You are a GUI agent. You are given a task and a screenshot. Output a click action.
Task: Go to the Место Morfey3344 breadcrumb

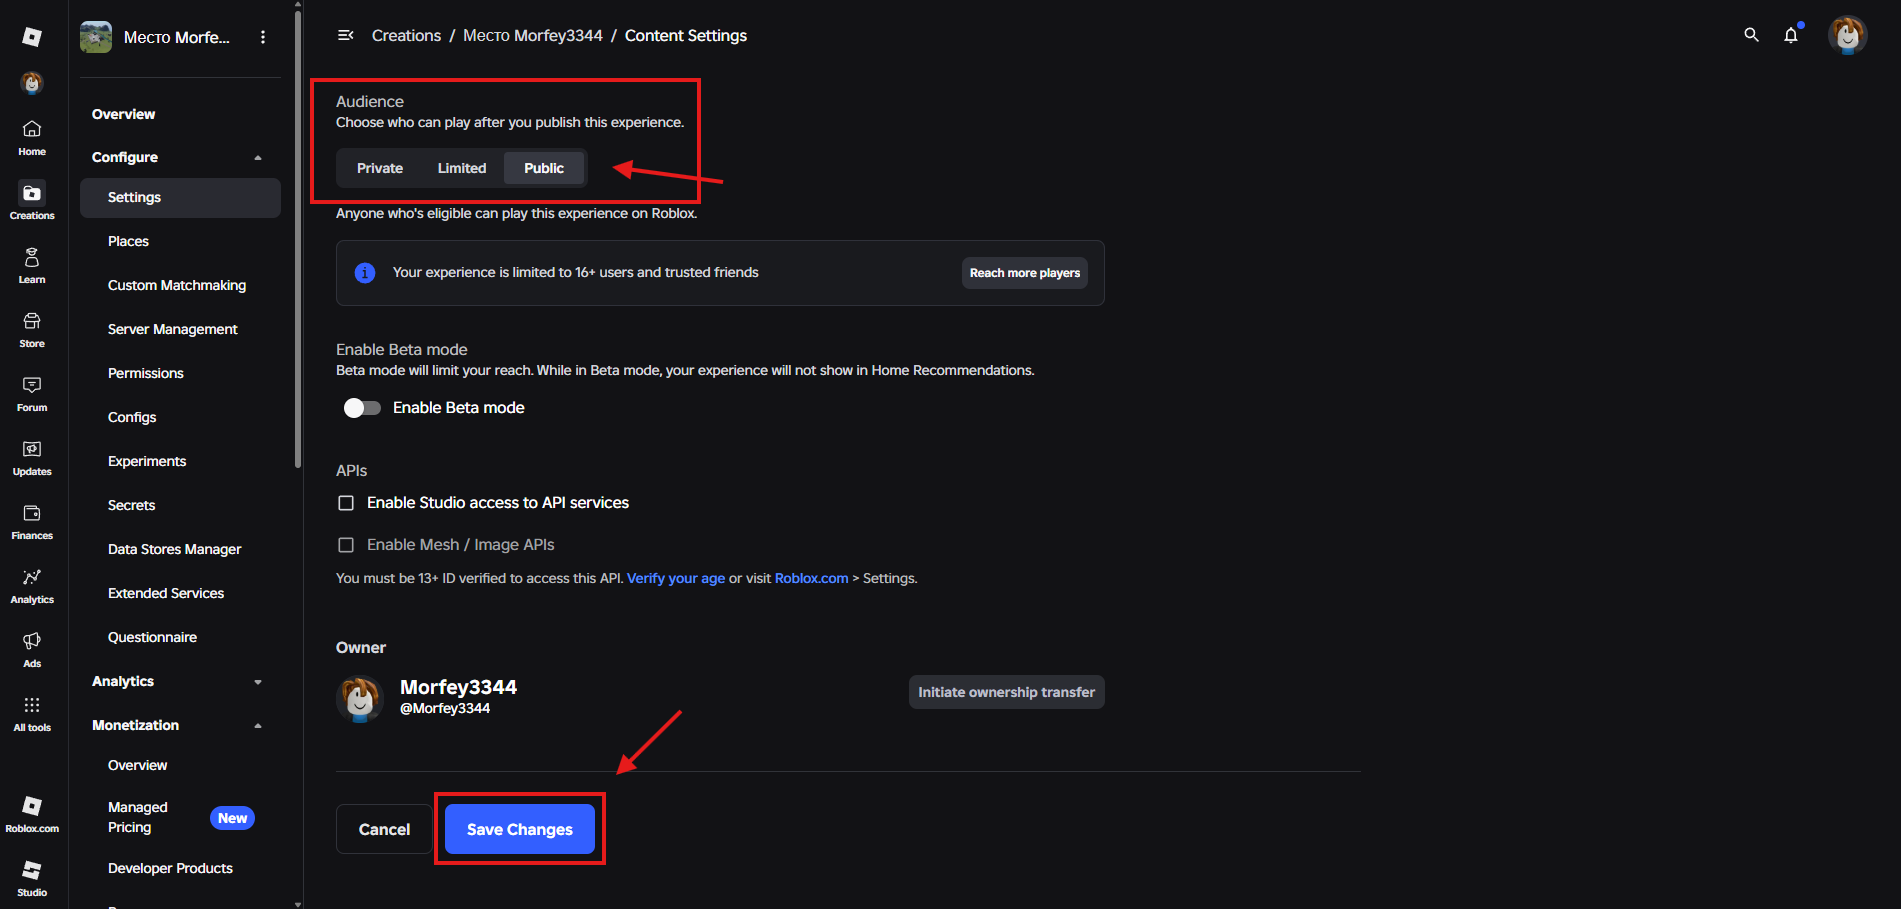533,35
